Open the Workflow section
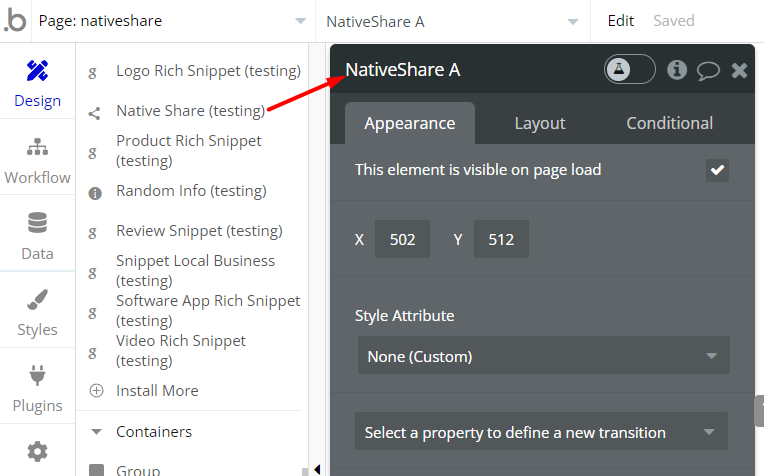The height and width of the screenshot is (476, 764). [37, 161]
